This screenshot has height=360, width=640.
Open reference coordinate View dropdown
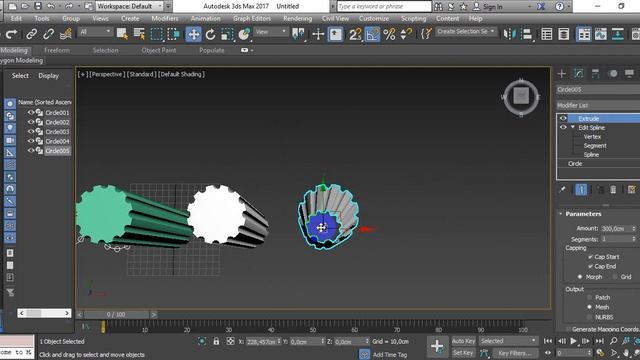[x=271, y=32]
